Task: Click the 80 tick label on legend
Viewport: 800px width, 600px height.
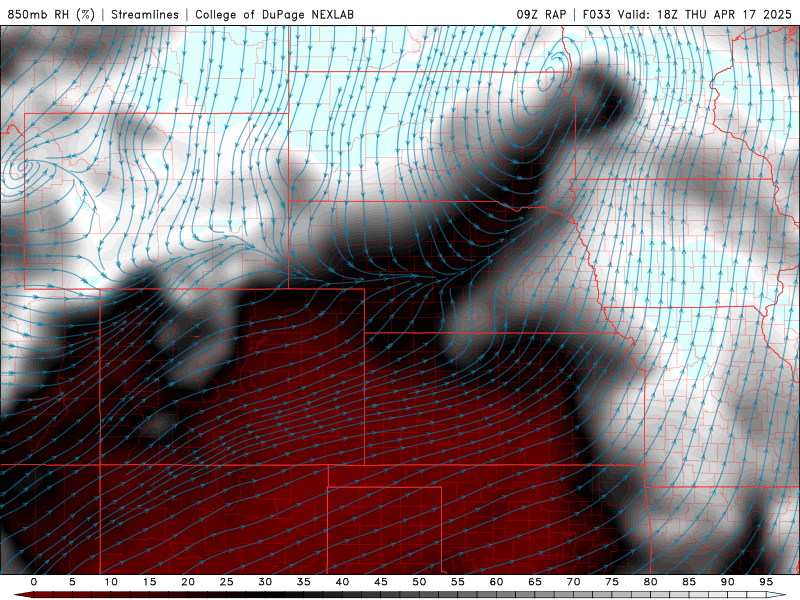Action: pos(650,582)
